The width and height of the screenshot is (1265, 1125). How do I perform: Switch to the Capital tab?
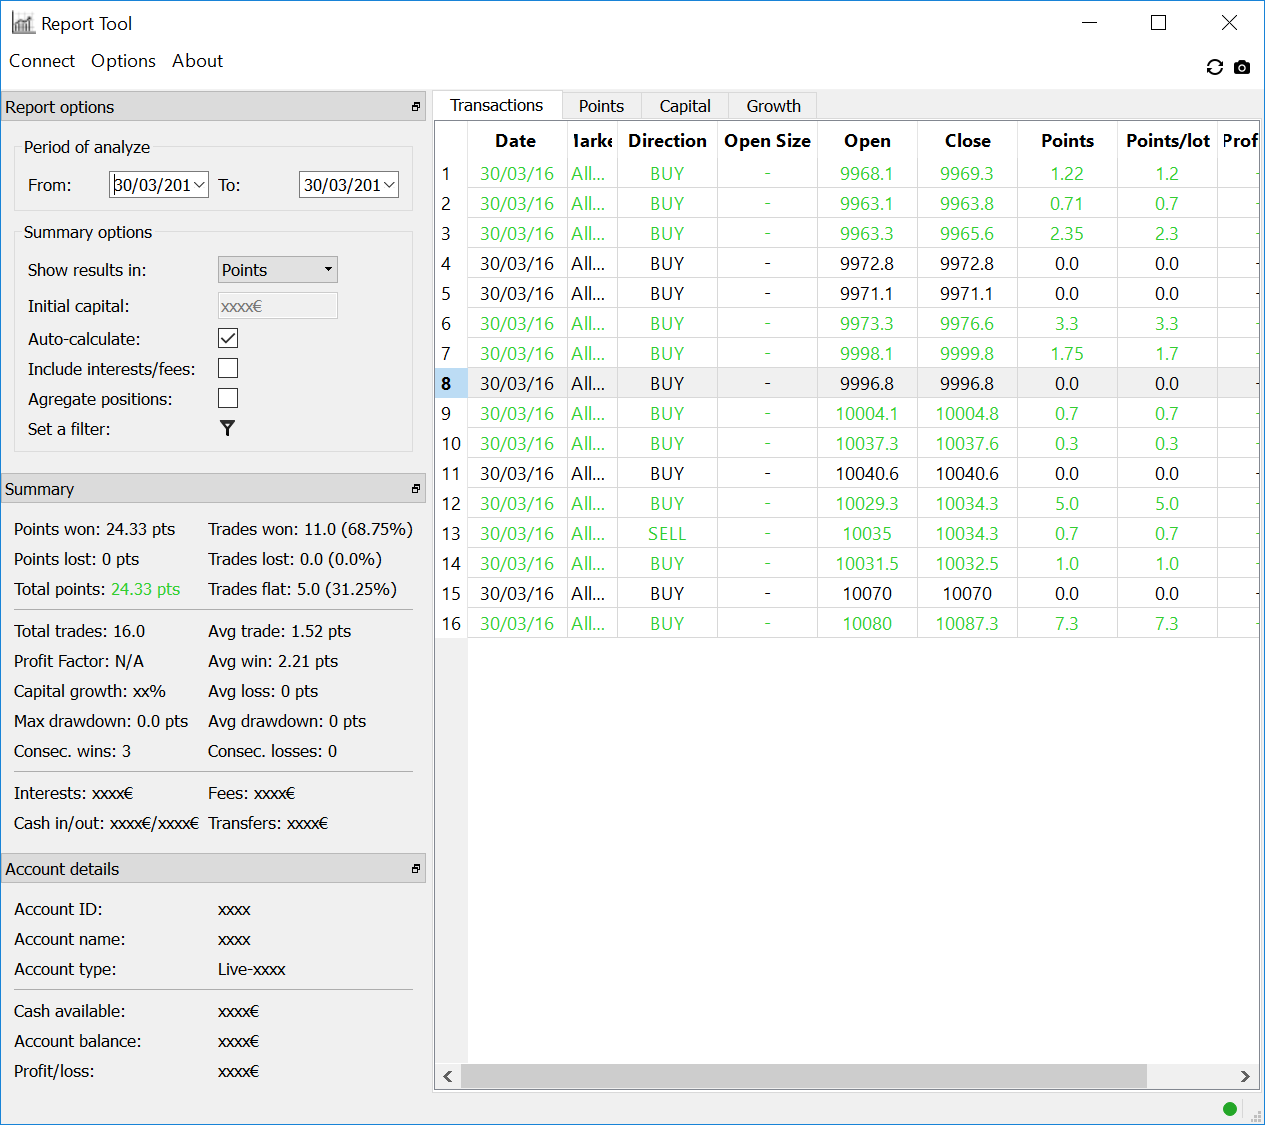click(685, 106)
